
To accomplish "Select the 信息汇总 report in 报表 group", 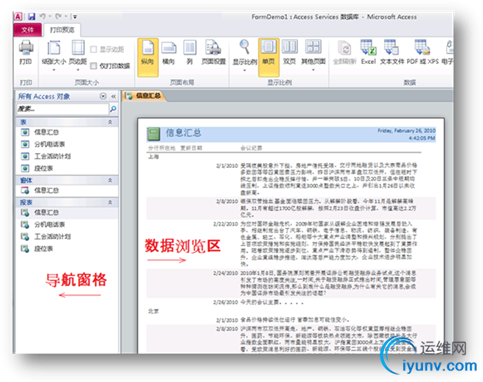I will coord(67,212).
